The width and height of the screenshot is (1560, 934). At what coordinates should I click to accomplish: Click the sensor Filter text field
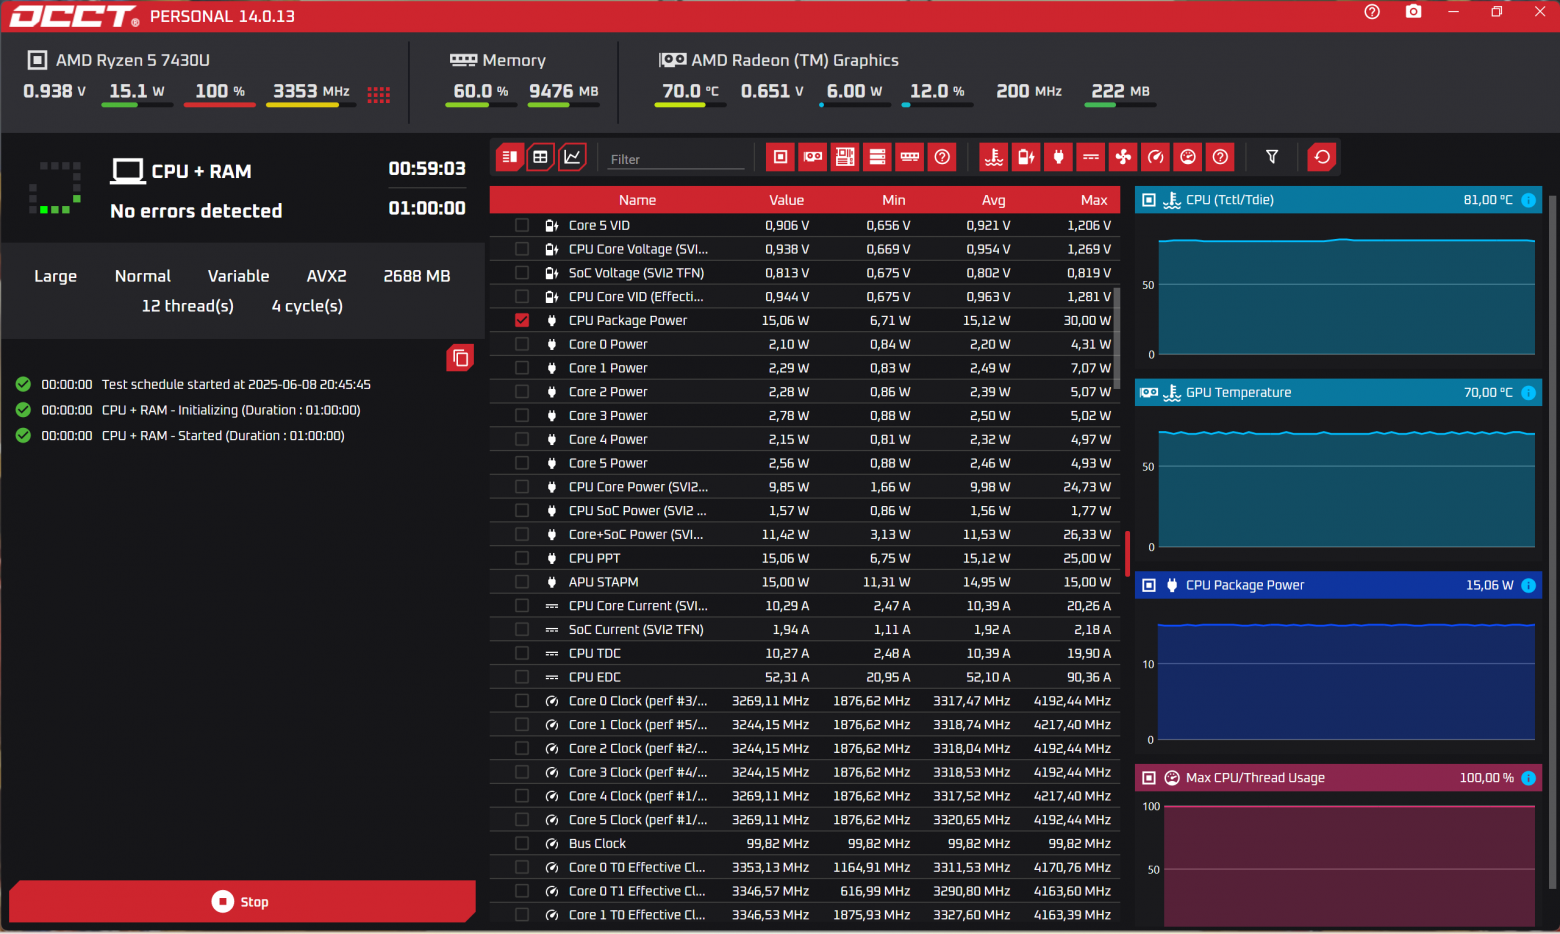coord(677,159)
